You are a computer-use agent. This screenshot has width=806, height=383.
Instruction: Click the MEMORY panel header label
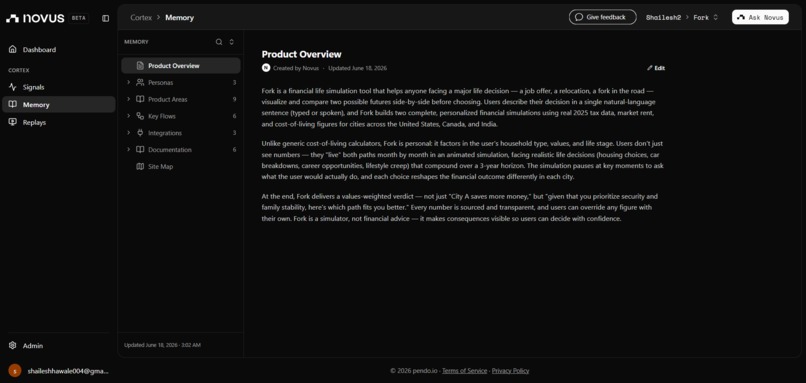point(136,42)
